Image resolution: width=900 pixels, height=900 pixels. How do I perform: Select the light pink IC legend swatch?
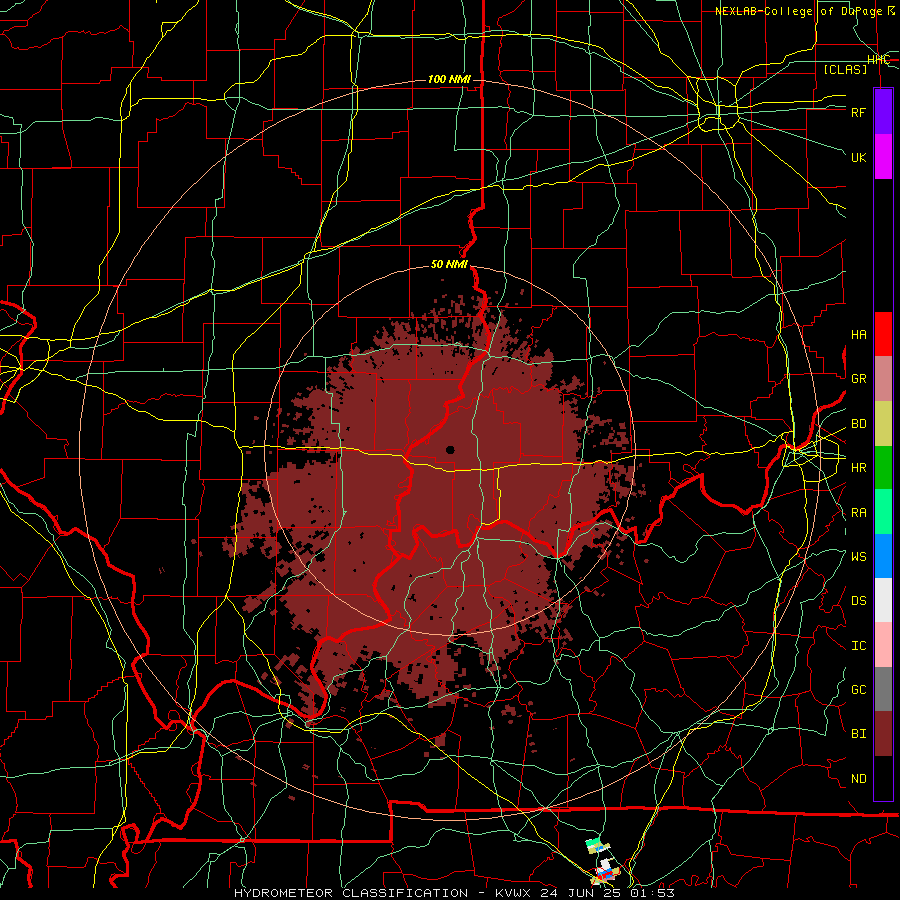coord(883,645)
